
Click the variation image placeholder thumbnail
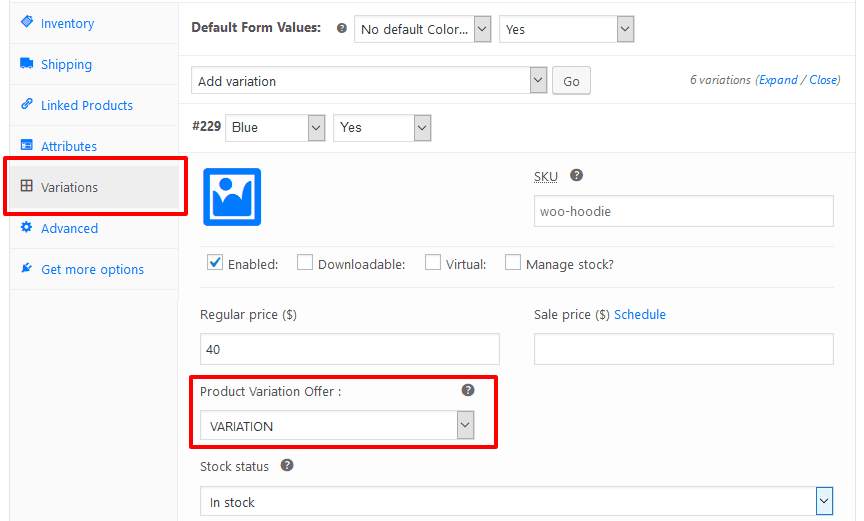[232, 197]
